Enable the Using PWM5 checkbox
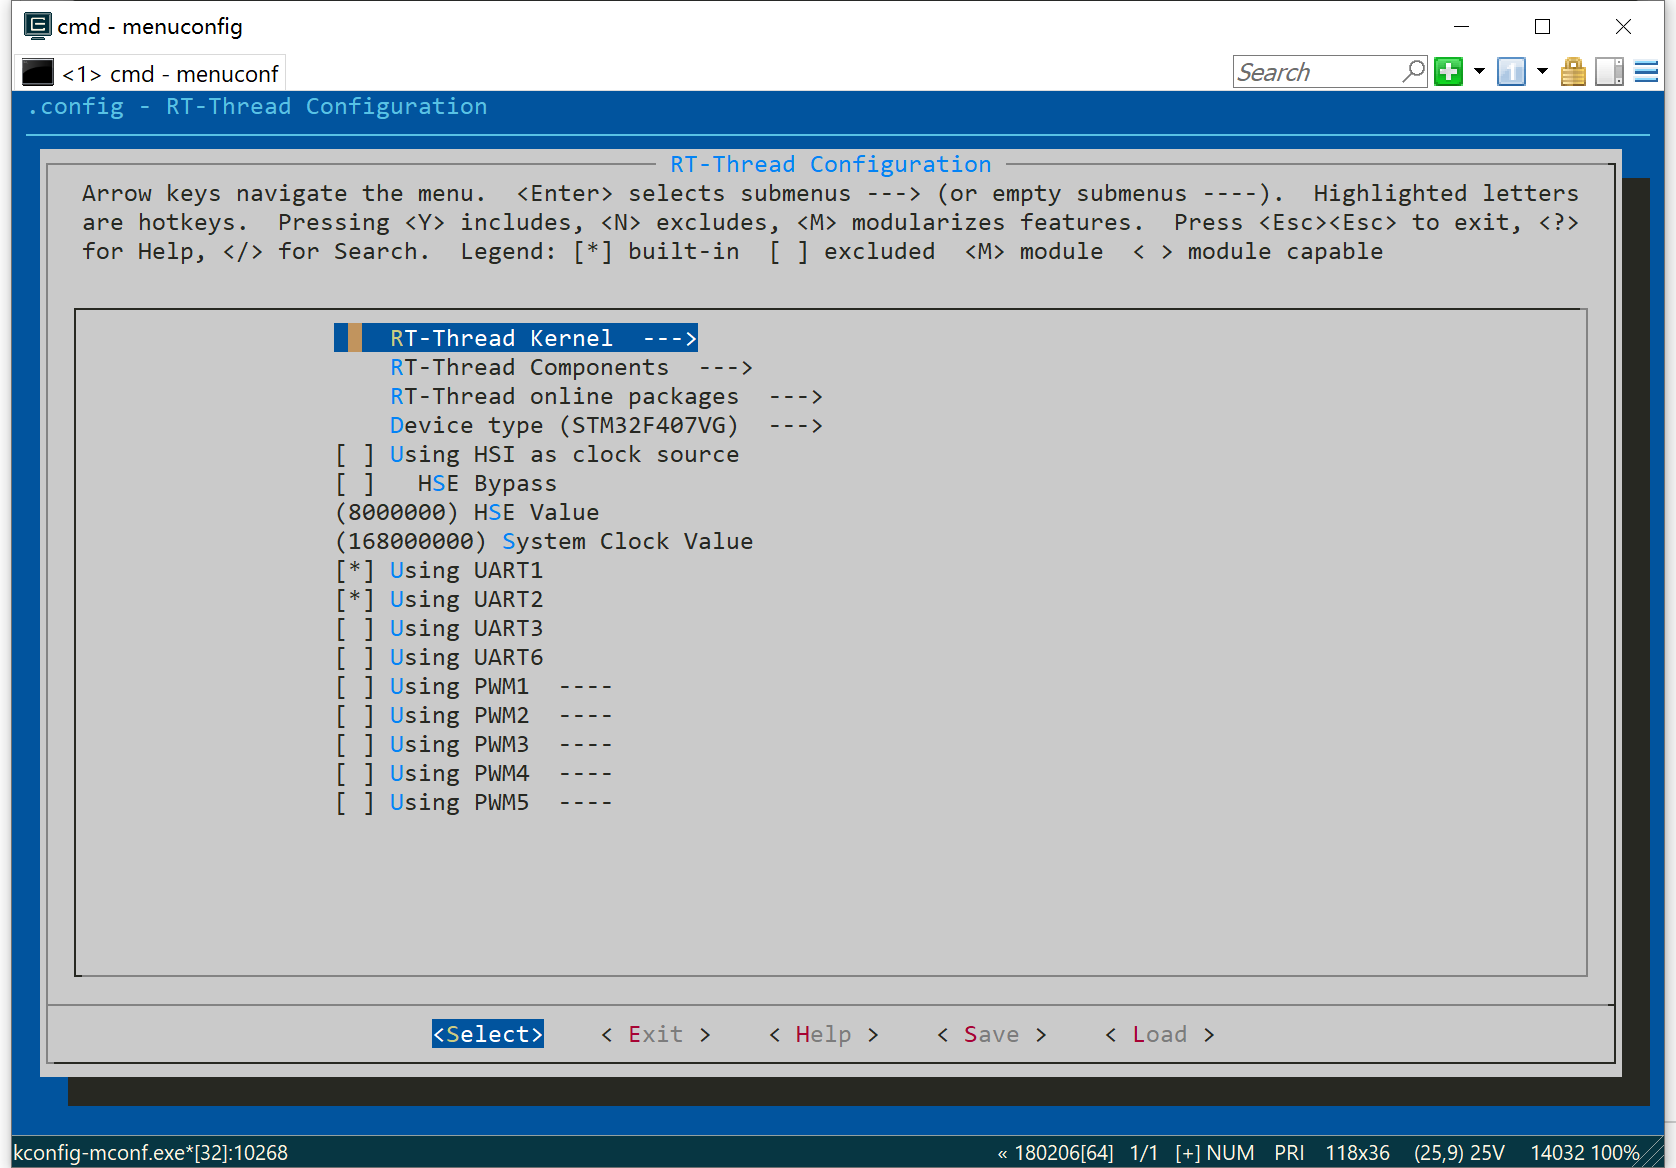Screen dimensions: 1676x1168 tap(355, 803)
